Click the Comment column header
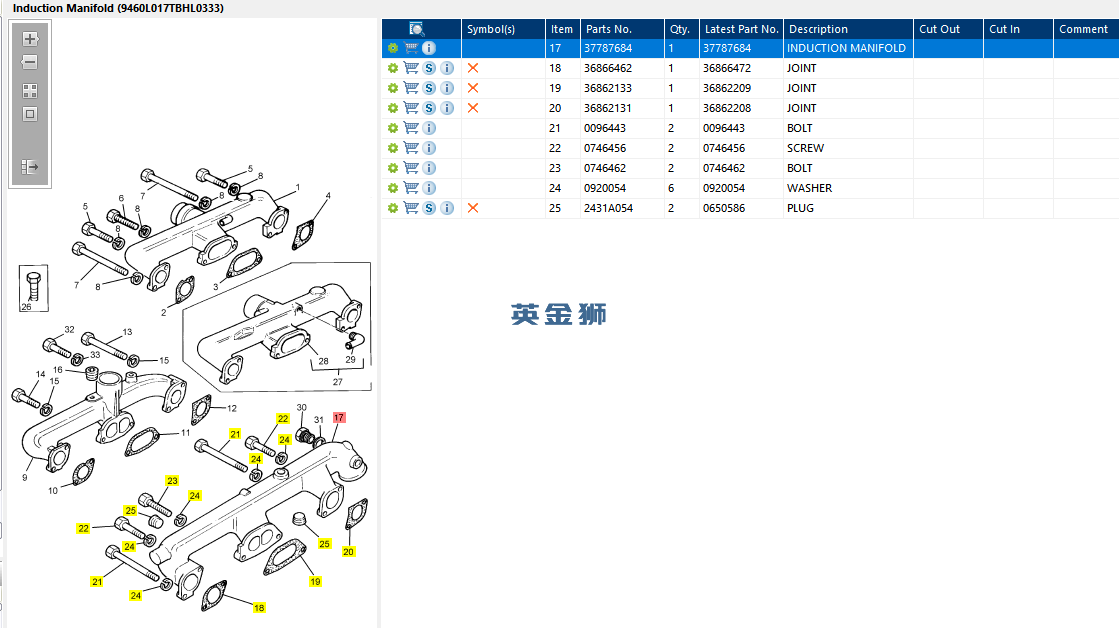Image resolution: width=1119 pixels, height=628 pixels. click(x=1086, y=29)
